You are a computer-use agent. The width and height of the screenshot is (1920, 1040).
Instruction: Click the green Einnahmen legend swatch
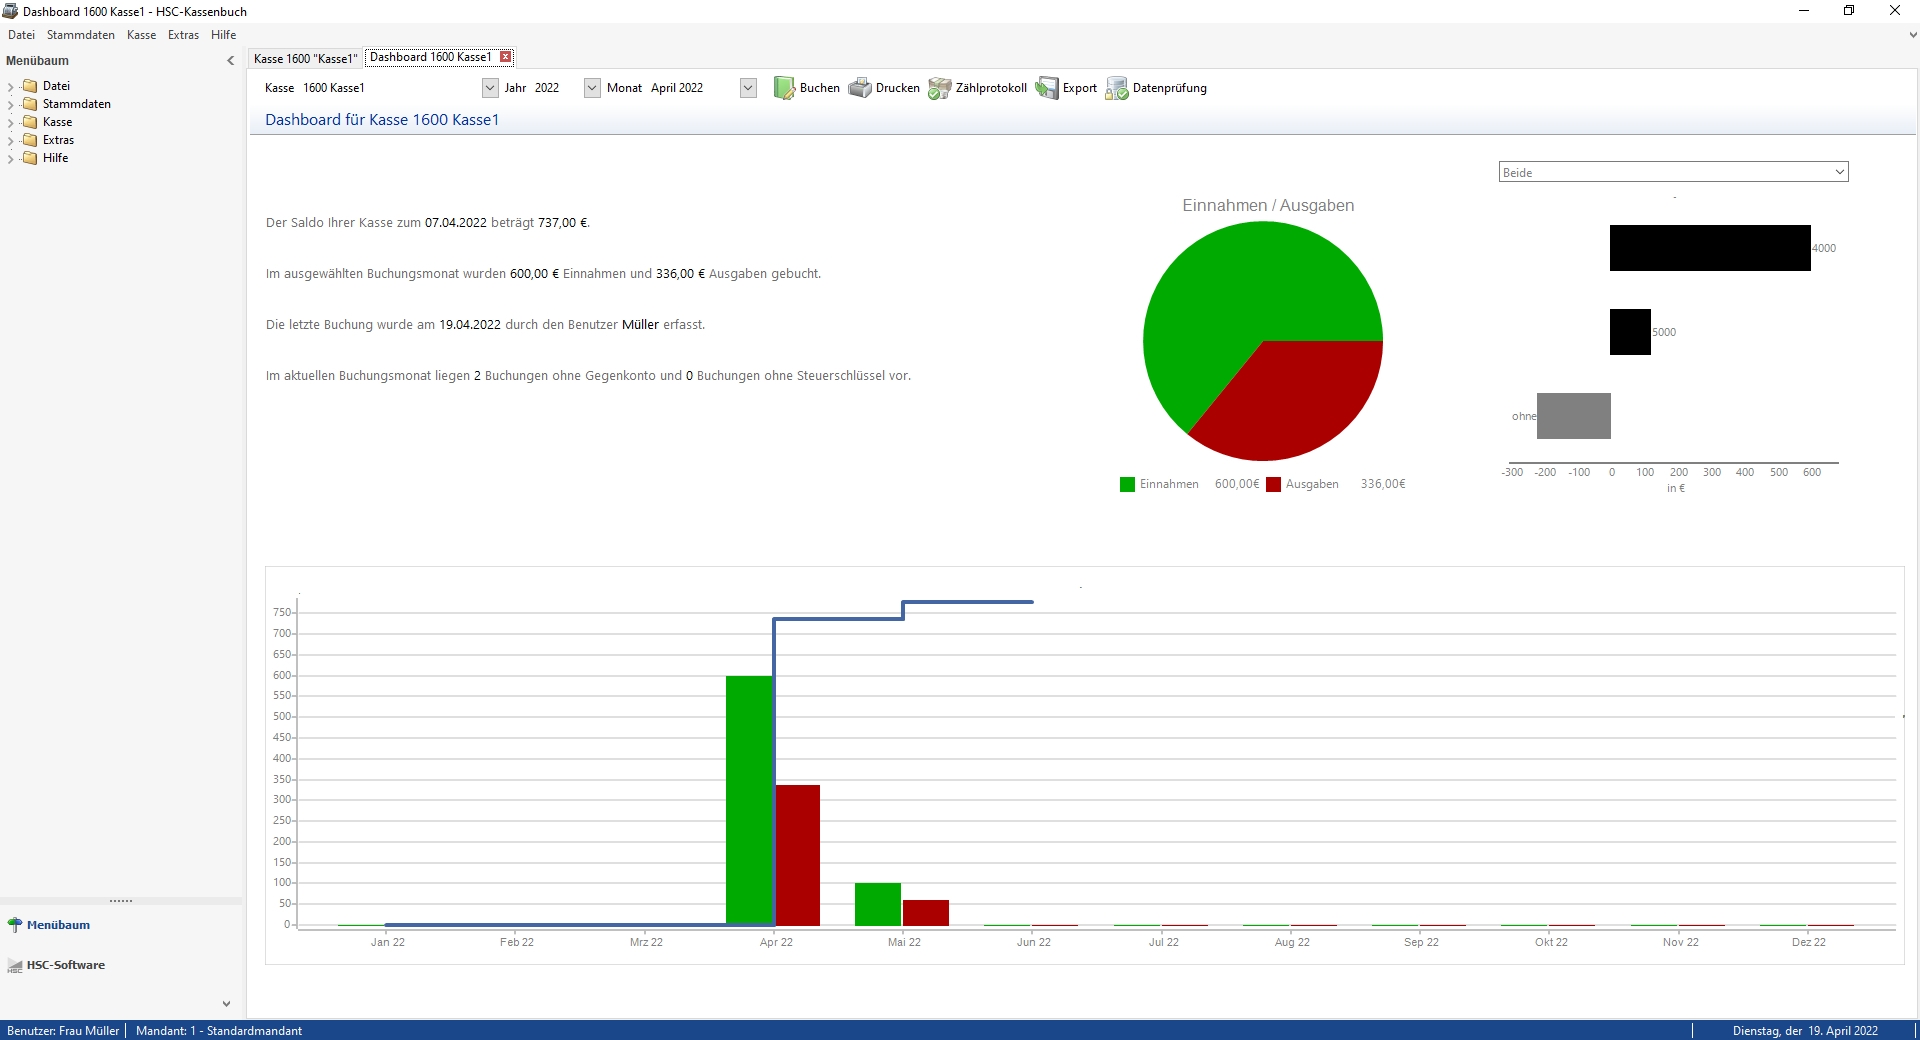click(1128, 484)
